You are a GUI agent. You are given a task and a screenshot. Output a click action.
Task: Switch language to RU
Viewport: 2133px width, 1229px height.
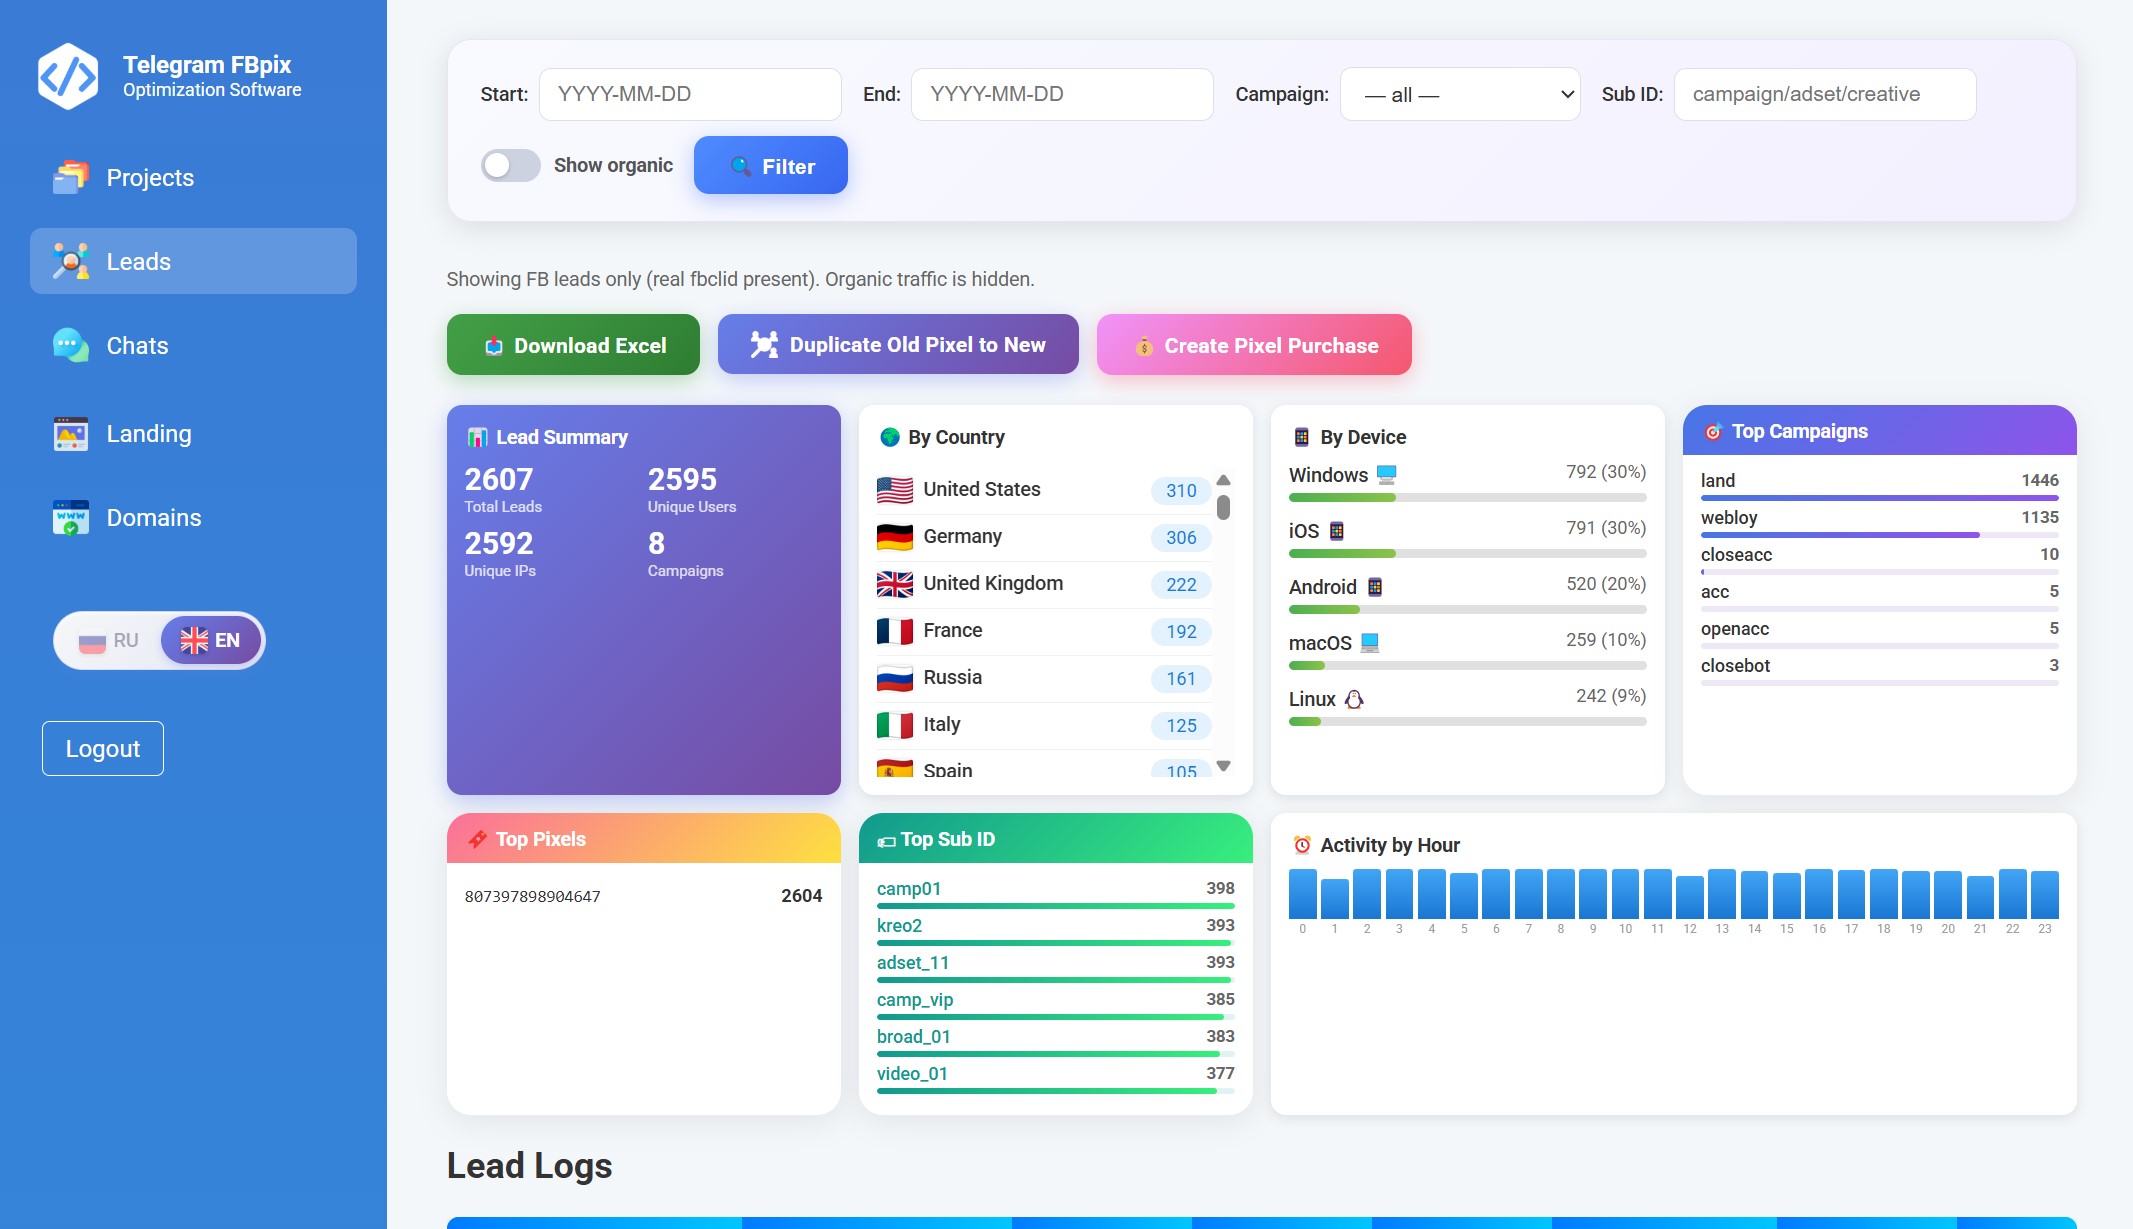(108, 640)
